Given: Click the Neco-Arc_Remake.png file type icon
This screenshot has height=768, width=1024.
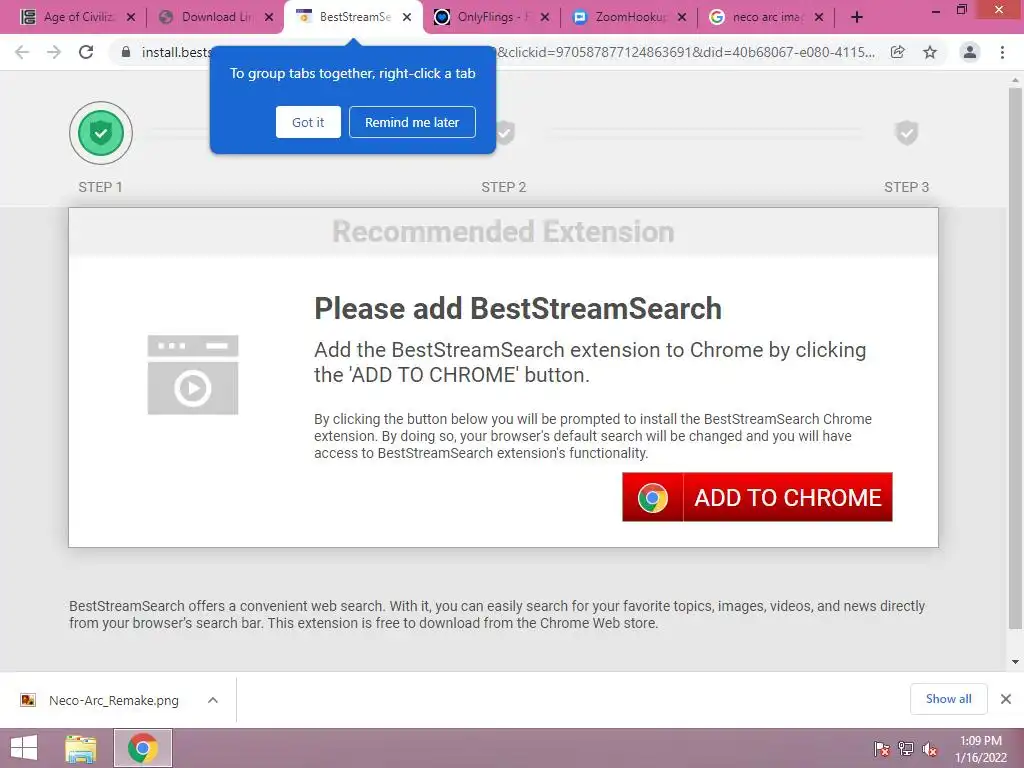Looking at the screenshot, I should 28,700.
